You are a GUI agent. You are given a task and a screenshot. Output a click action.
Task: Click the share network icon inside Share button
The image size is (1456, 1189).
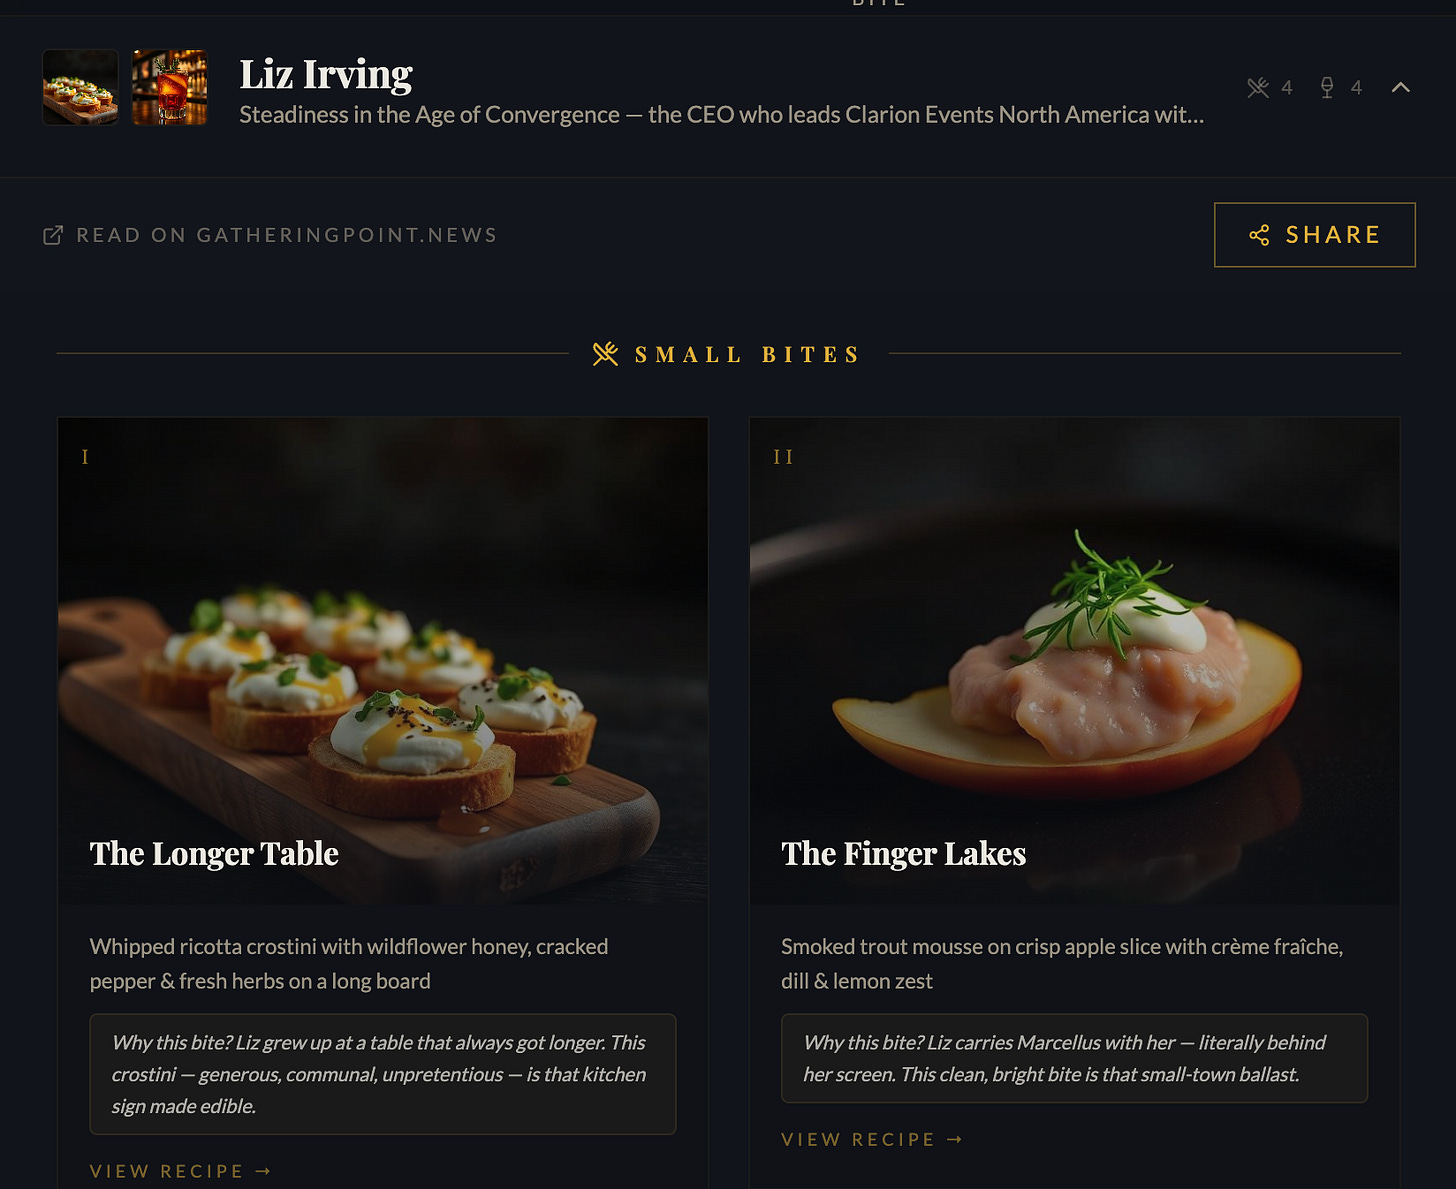(1259, 235)
